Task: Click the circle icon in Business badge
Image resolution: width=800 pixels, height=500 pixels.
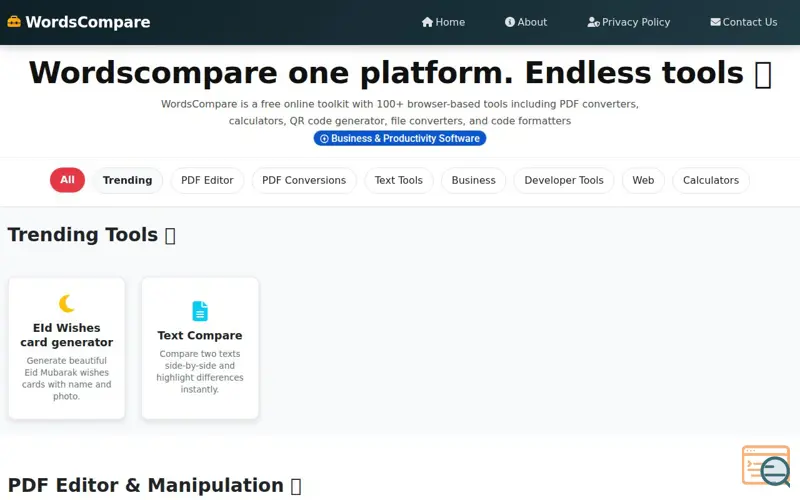Action: (x=324, y=139)
